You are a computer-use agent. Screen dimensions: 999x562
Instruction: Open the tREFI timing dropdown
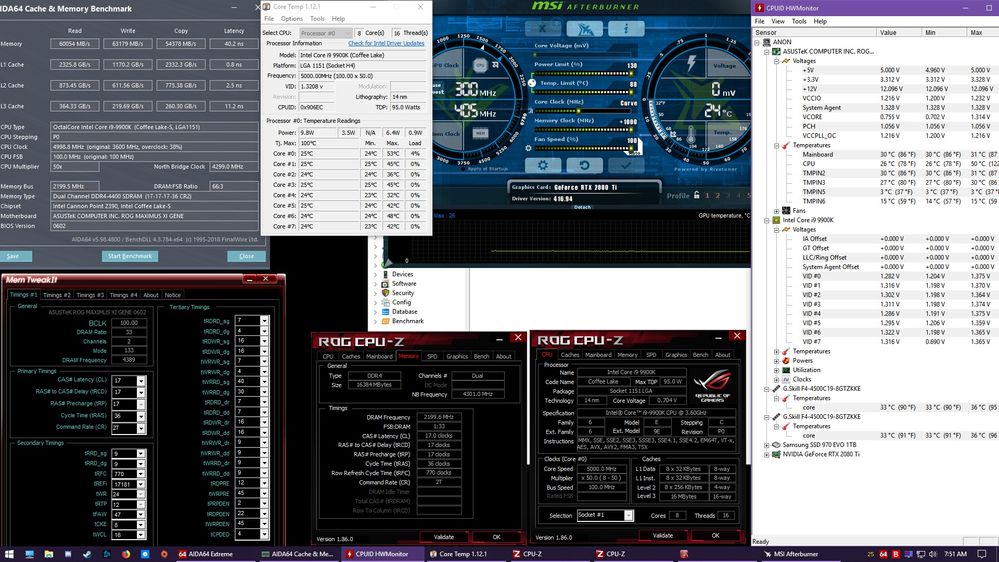pyautogui.click(x=141, y=484)
